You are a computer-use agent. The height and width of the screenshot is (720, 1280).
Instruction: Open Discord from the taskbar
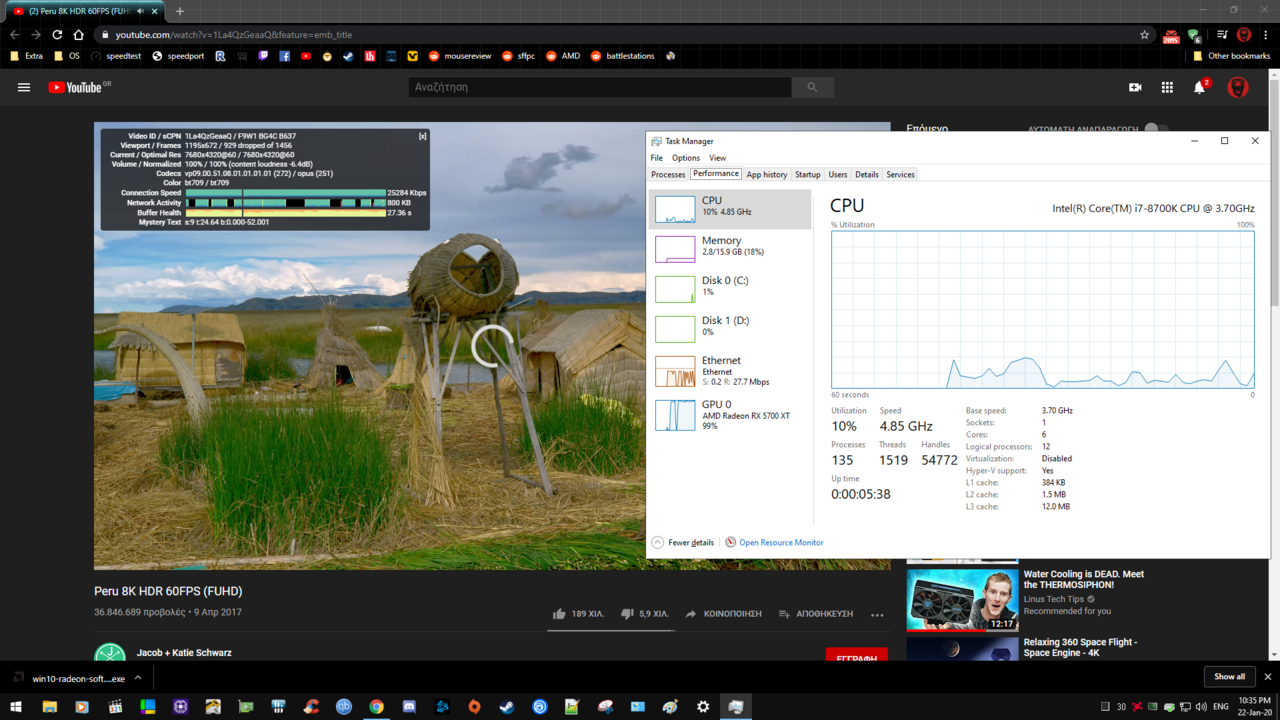[409, 706]
